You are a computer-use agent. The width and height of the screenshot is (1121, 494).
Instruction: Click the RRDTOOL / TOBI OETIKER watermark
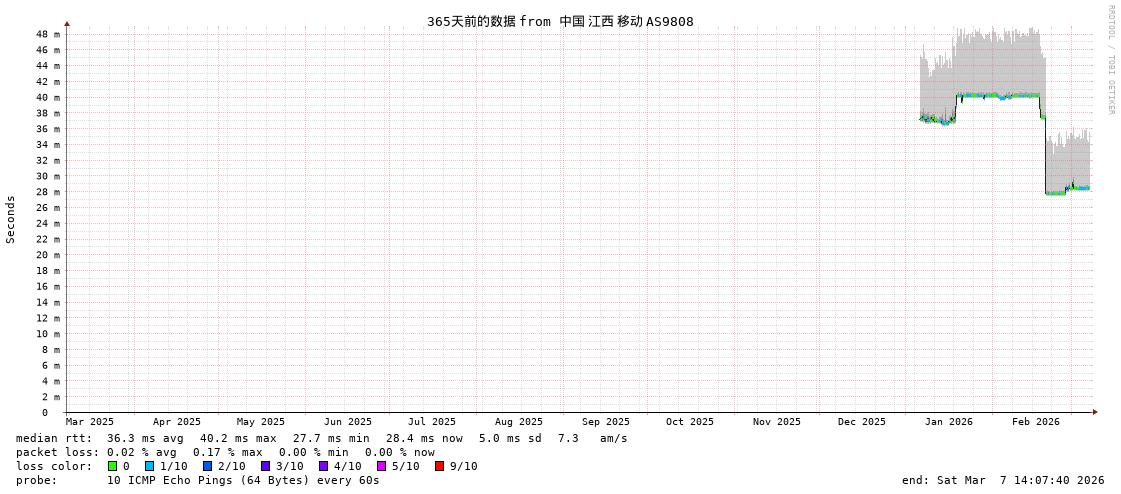1110,60
